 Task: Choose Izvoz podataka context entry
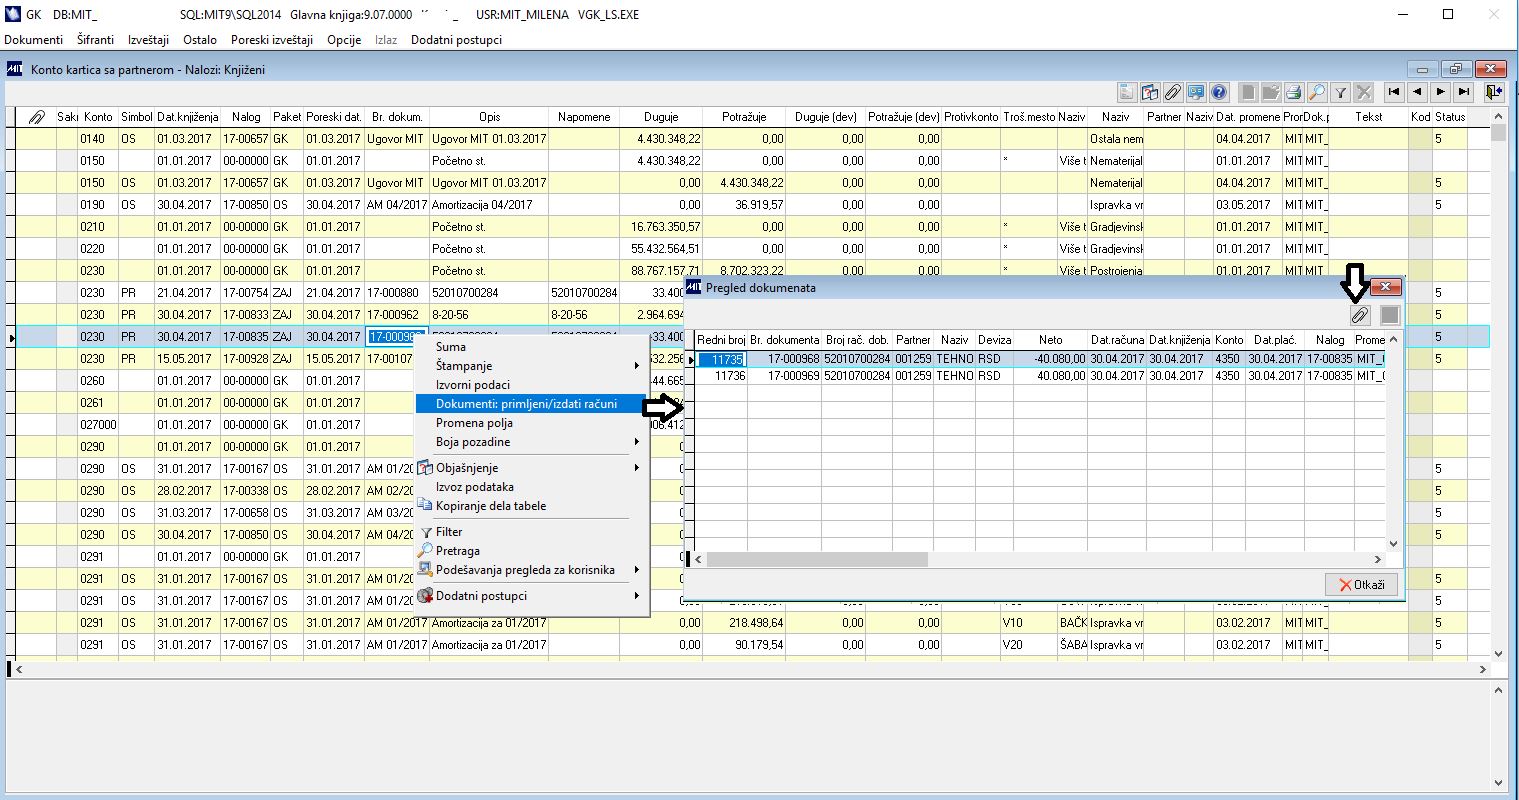(532, 487)
